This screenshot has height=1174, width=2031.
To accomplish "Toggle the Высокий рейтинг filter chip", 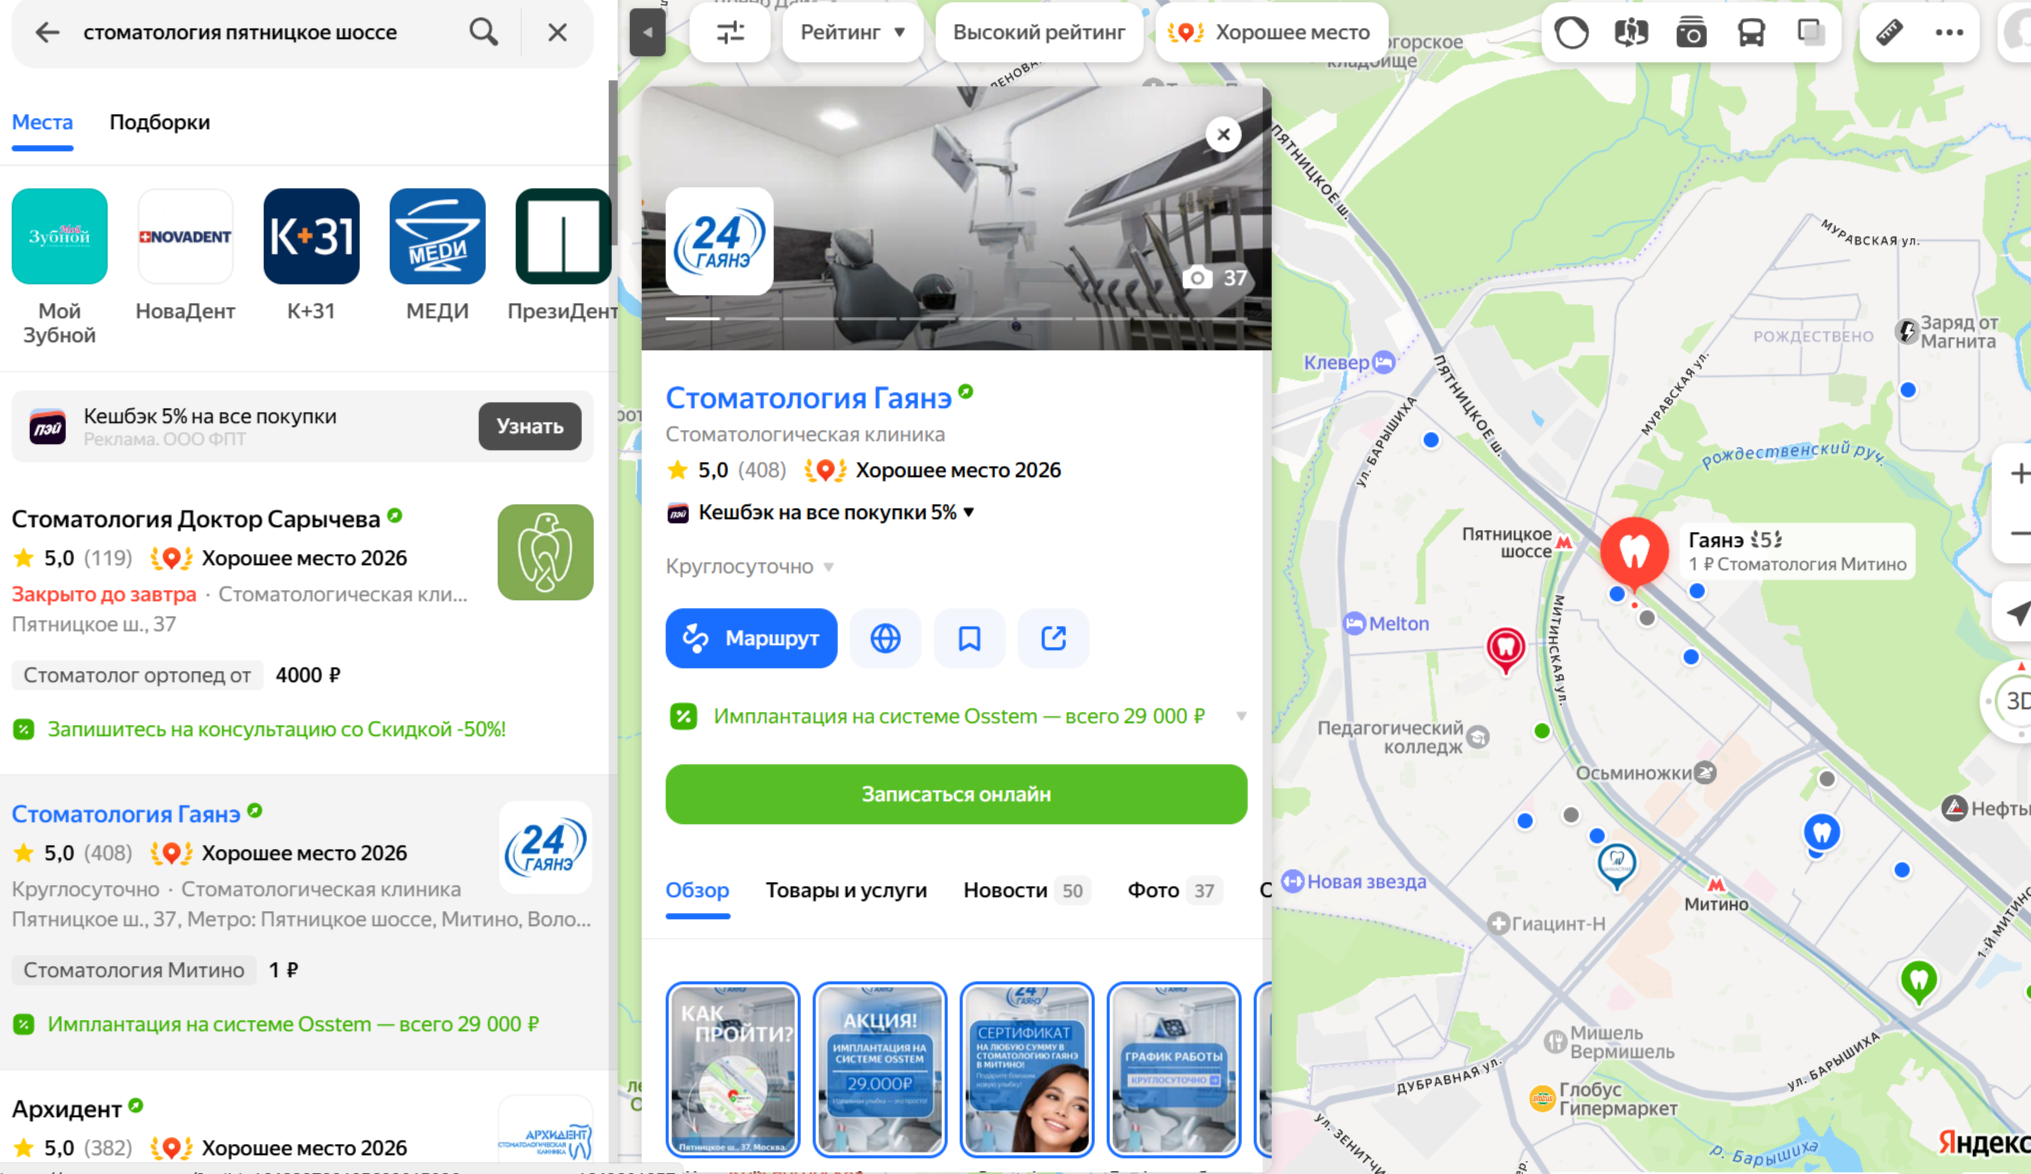I will tap(1039, 32).
